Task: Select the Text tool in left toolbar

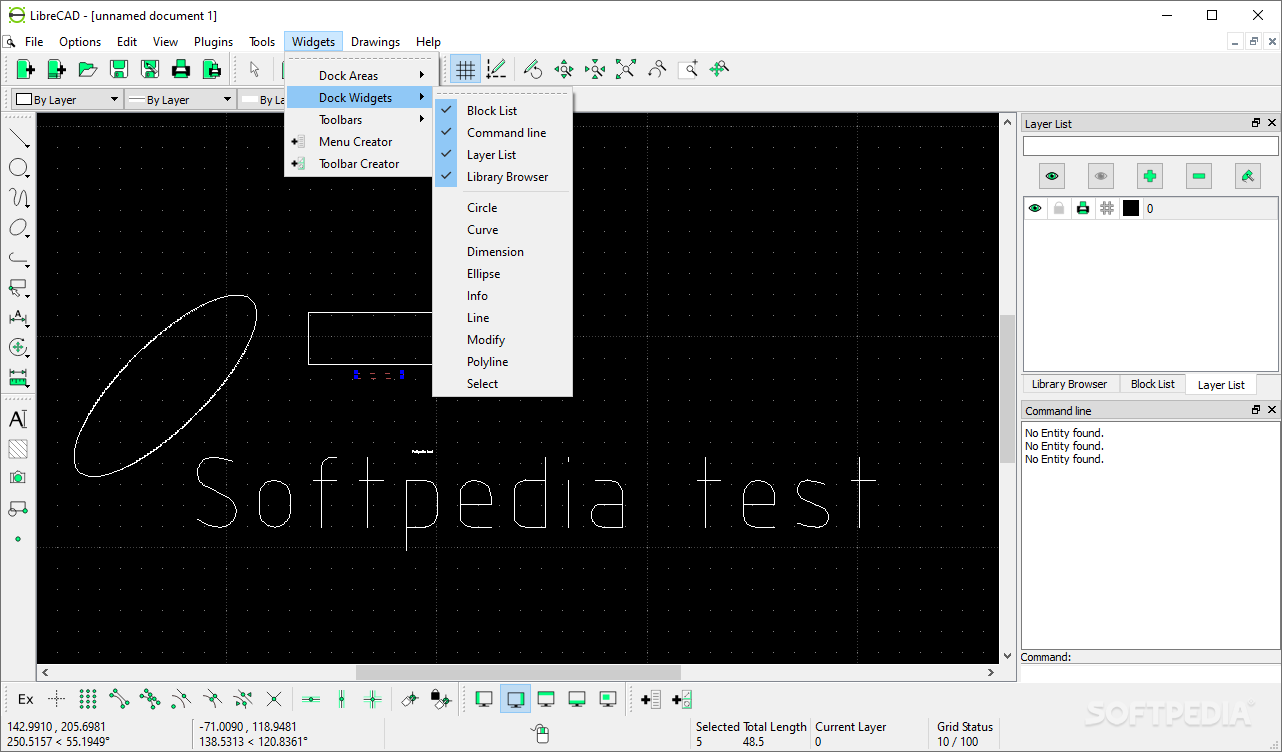Action: (x=18, y=419)
